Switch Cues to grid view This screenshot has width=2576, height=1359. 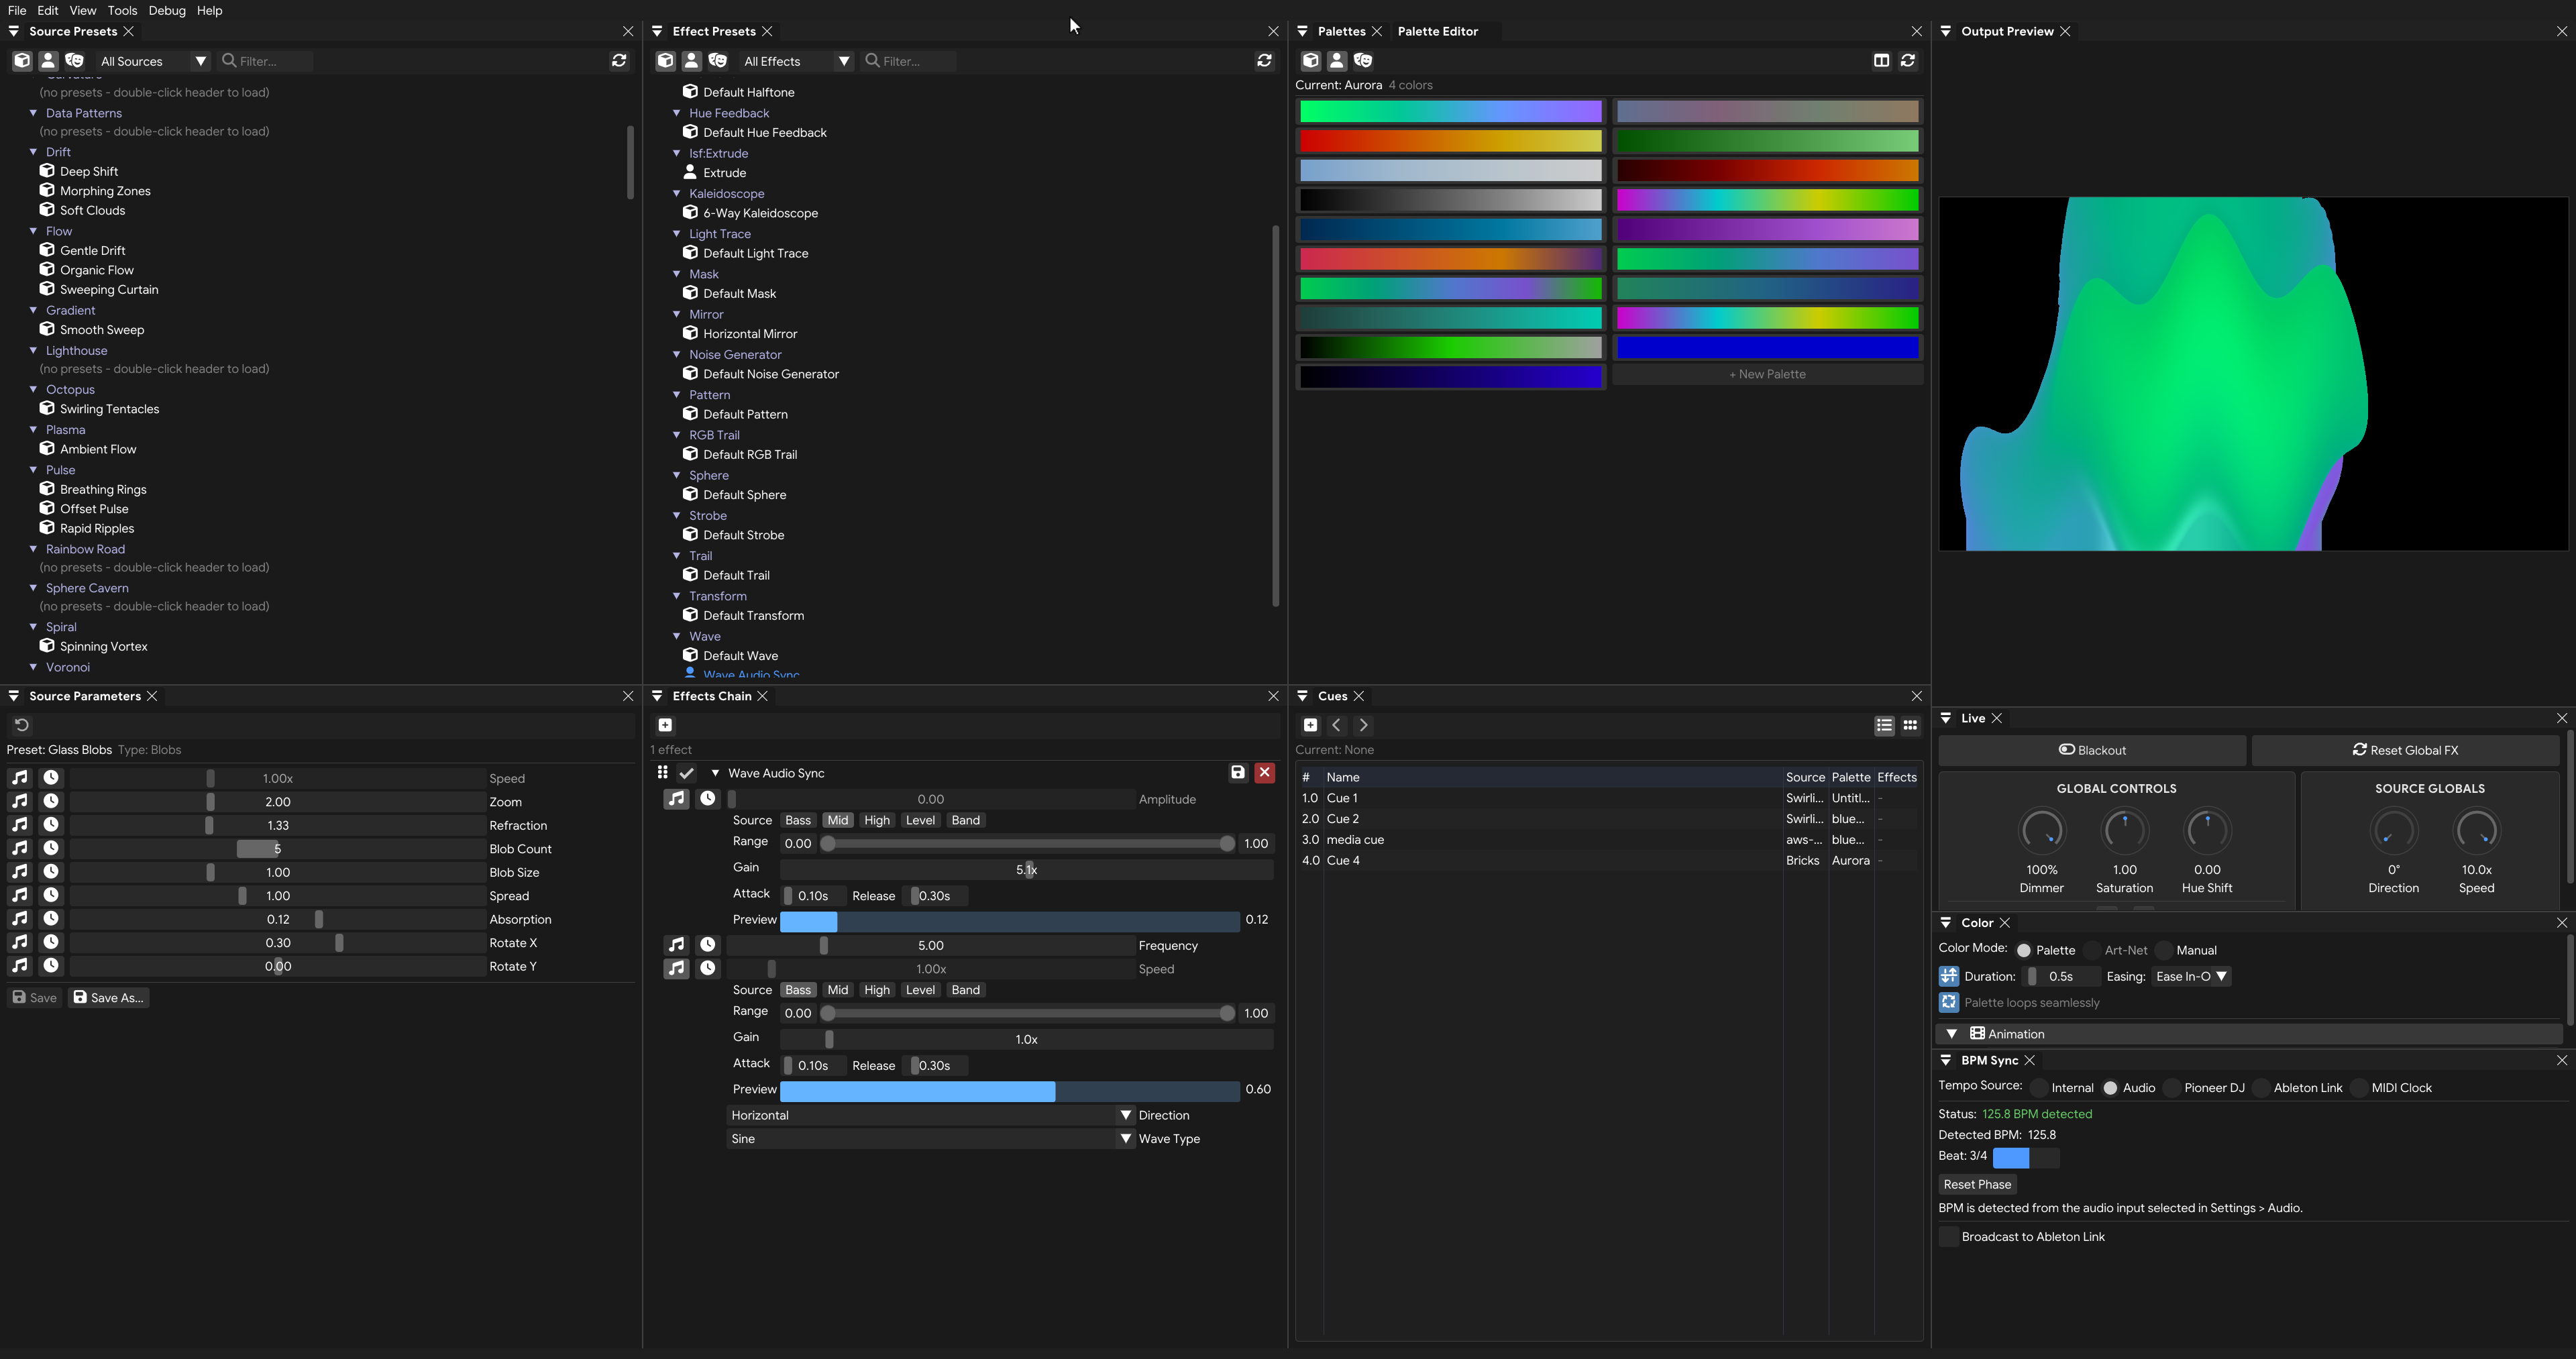(x=1910, y=725)
